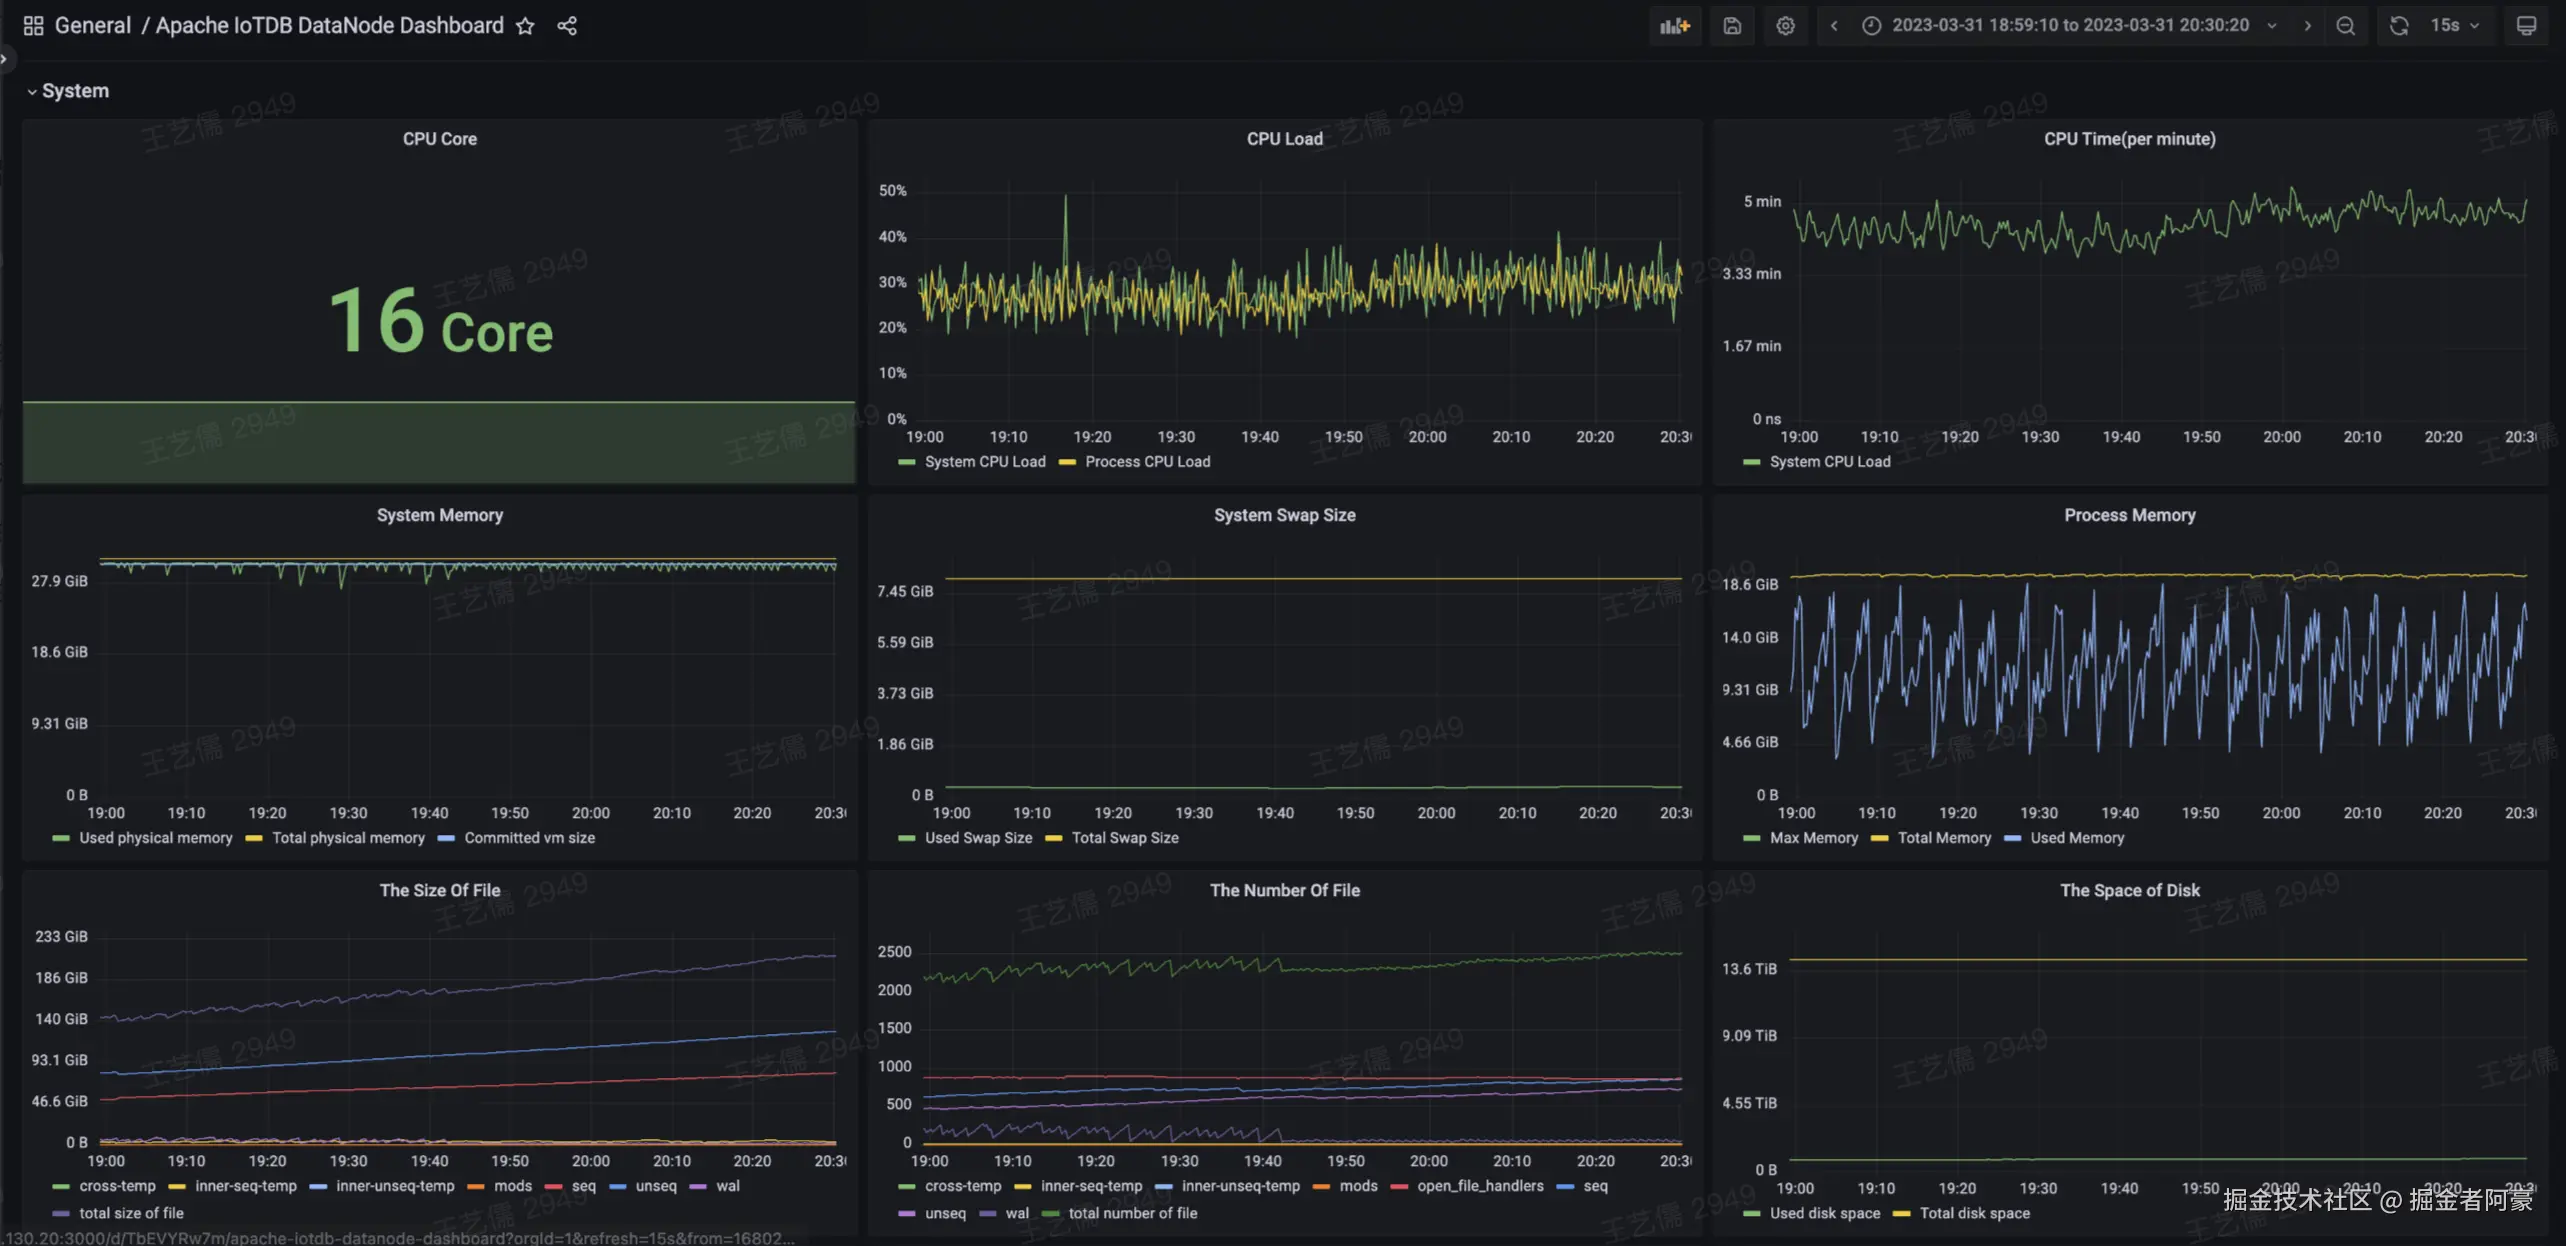Open the CPU Load panel title menu
2566x1246 pixels.
1284,139
